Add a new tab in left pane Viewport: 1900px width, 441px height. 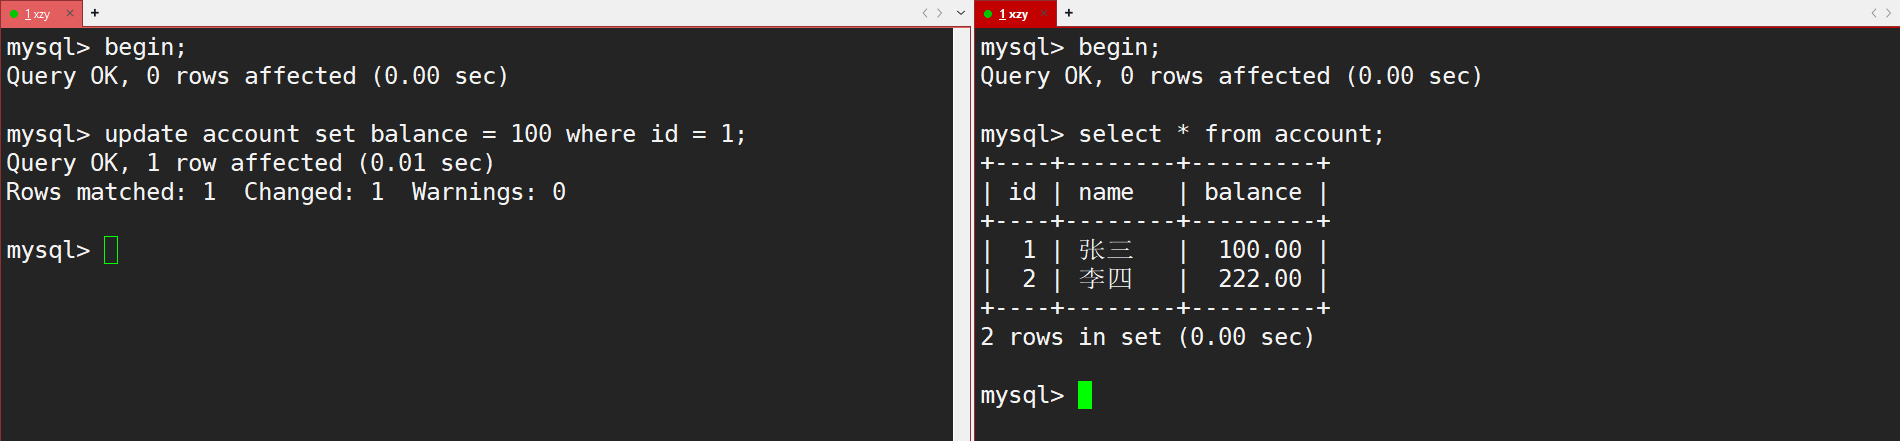[95, 13]
